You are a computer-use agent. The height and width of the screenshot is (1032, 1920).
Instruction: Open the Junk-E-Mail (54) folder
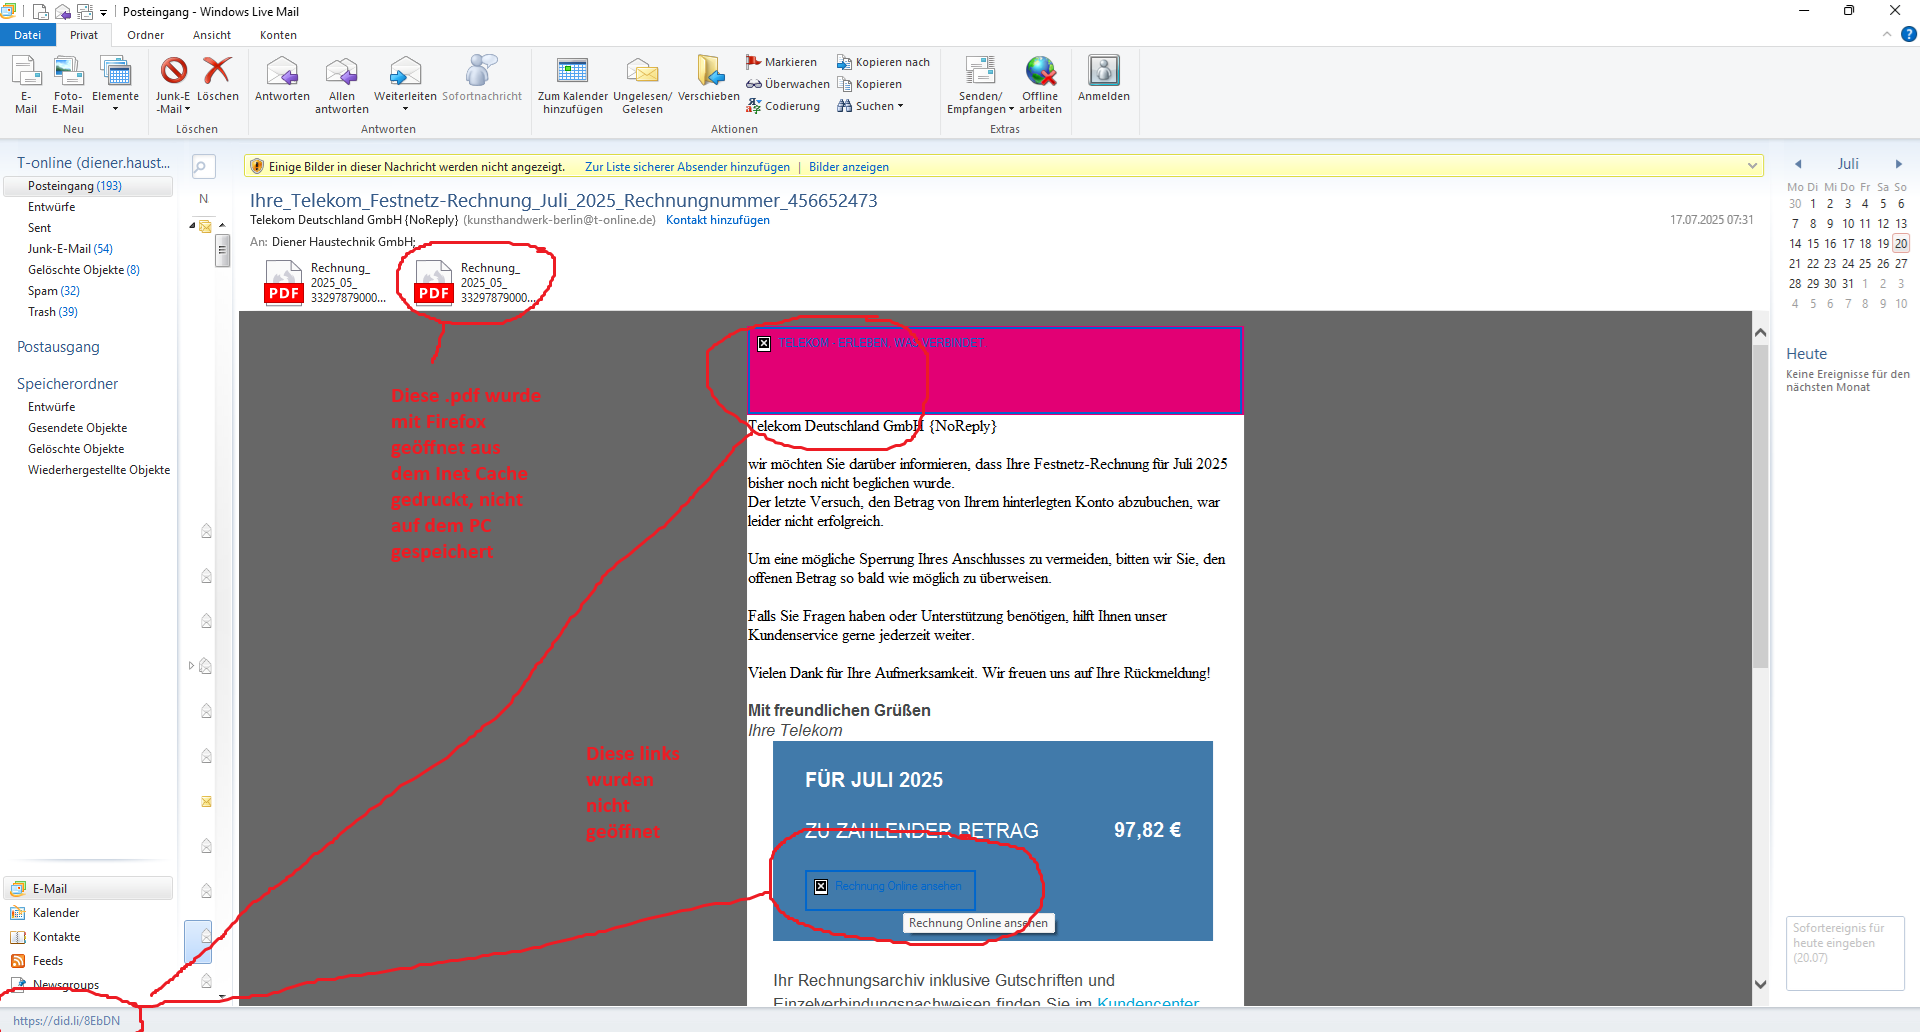[x=70, y=249]
